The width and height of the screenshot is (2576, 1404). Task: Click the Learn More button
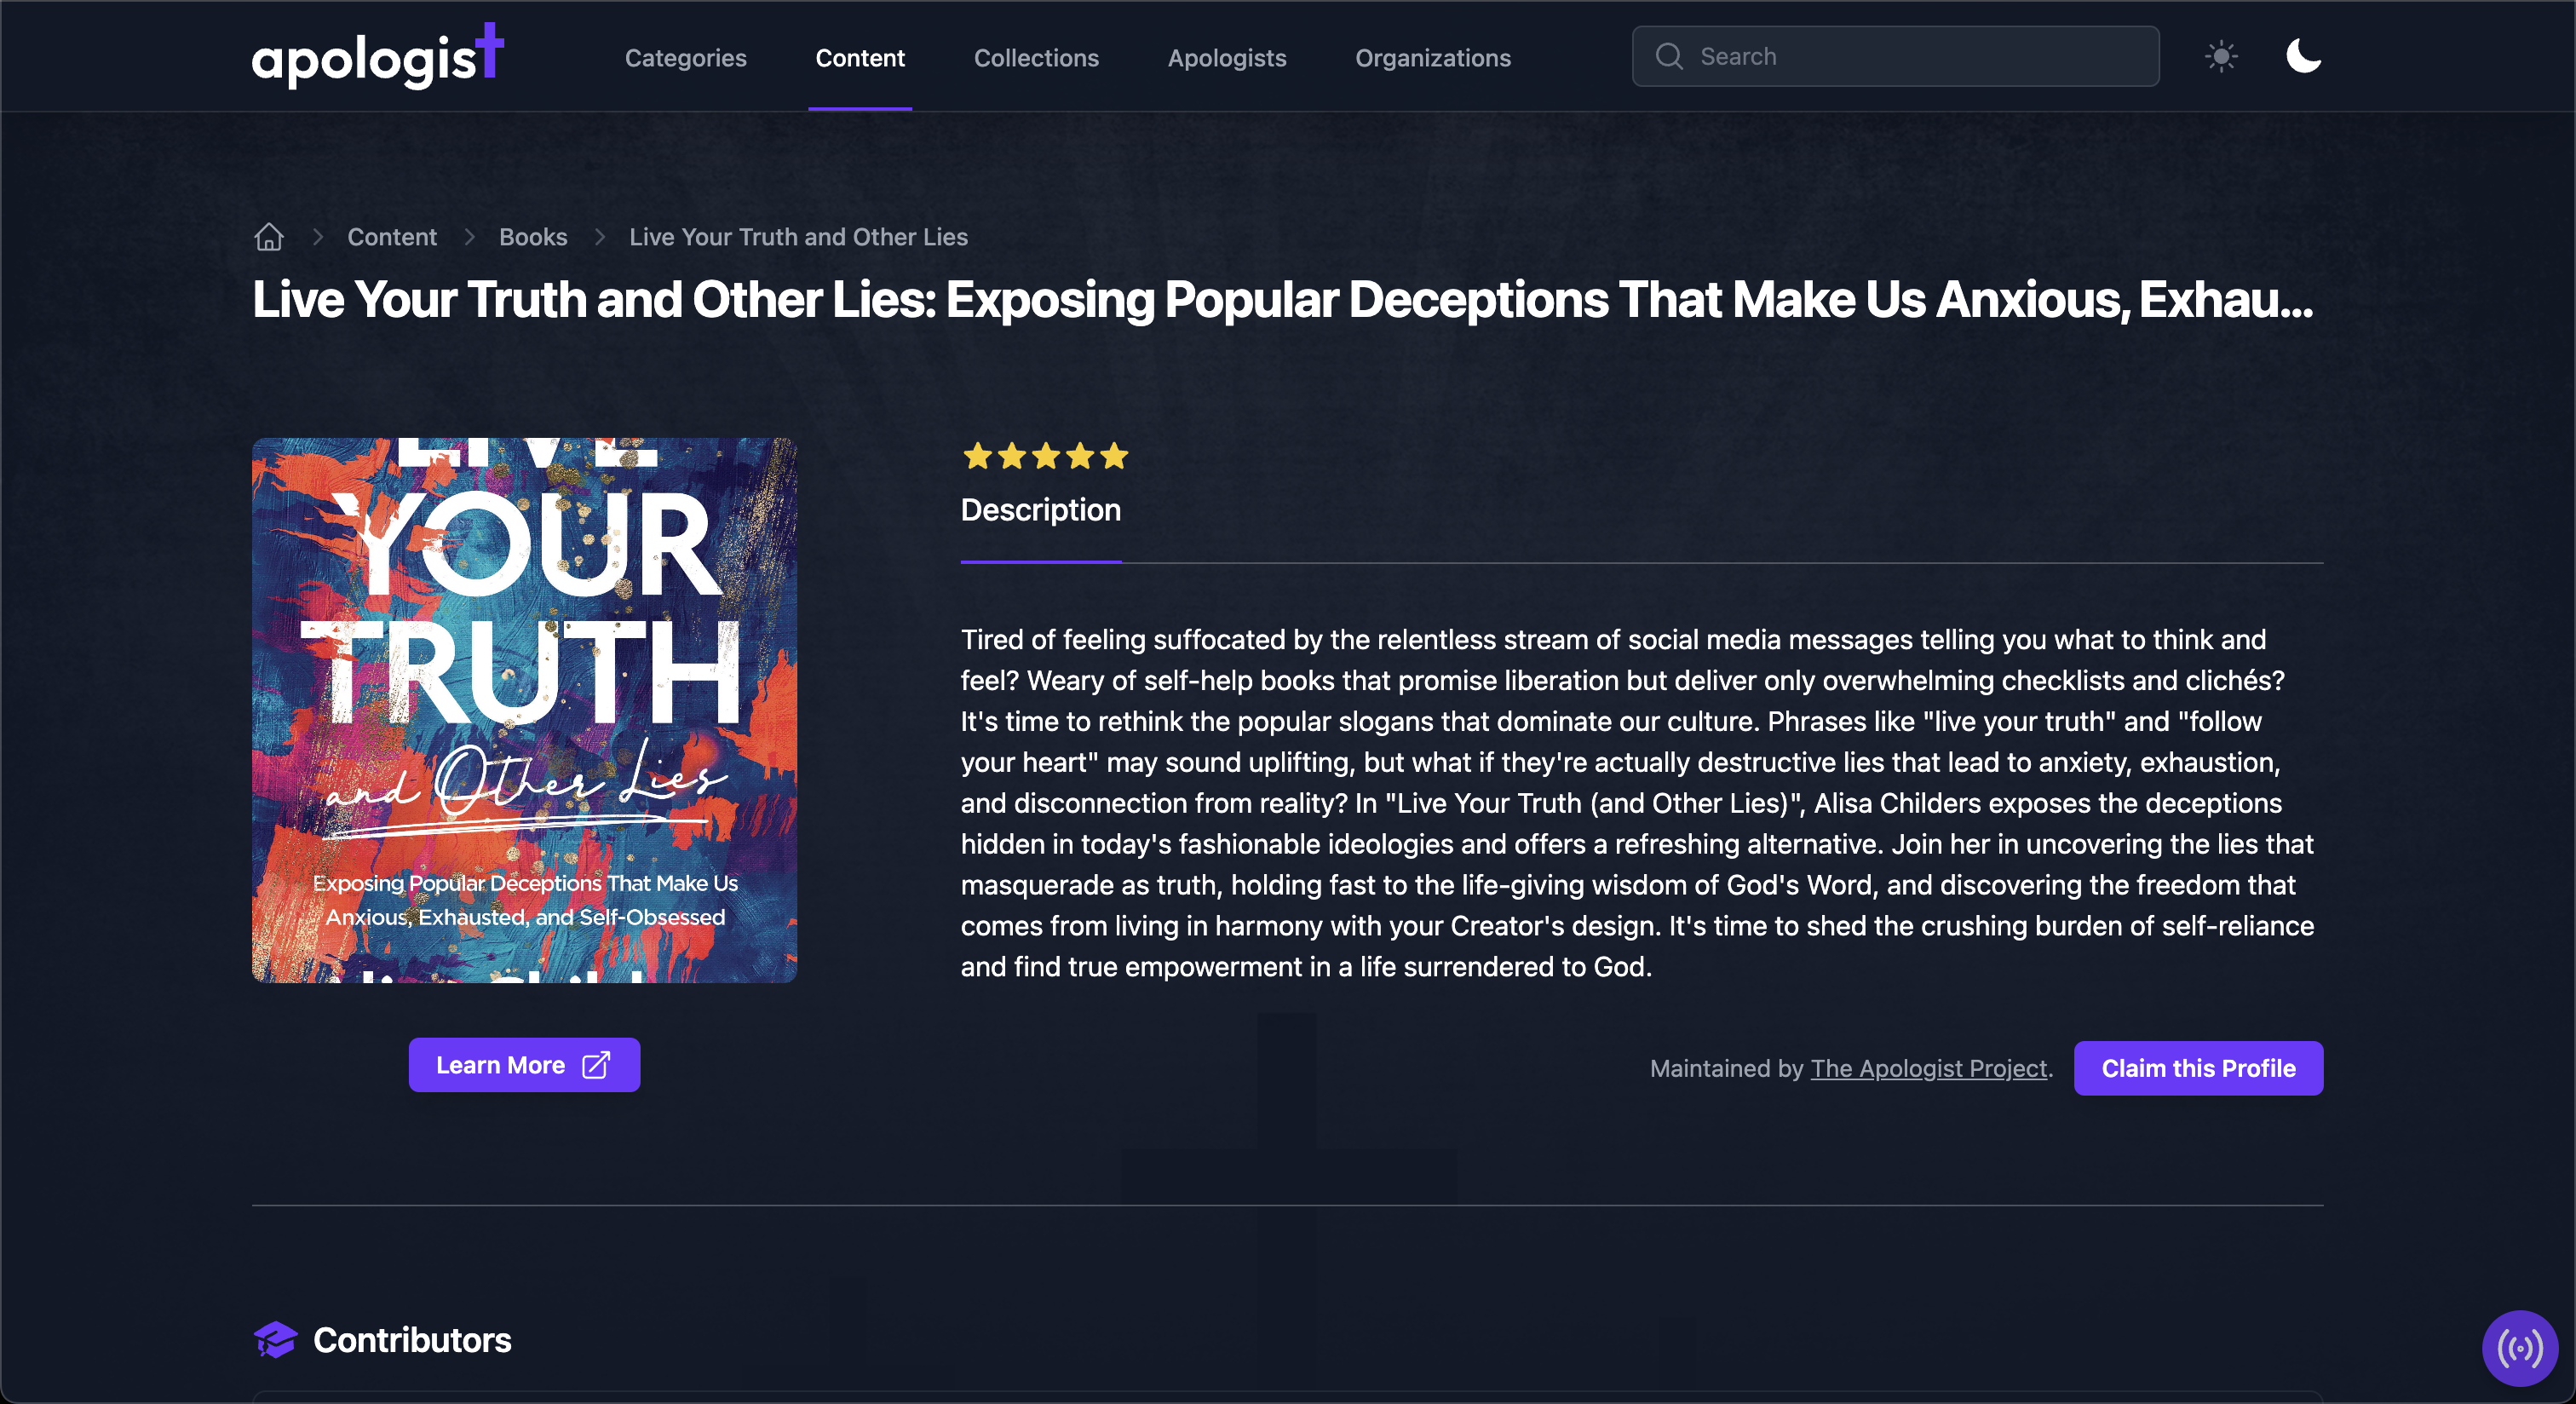[x=524, y=1065]
